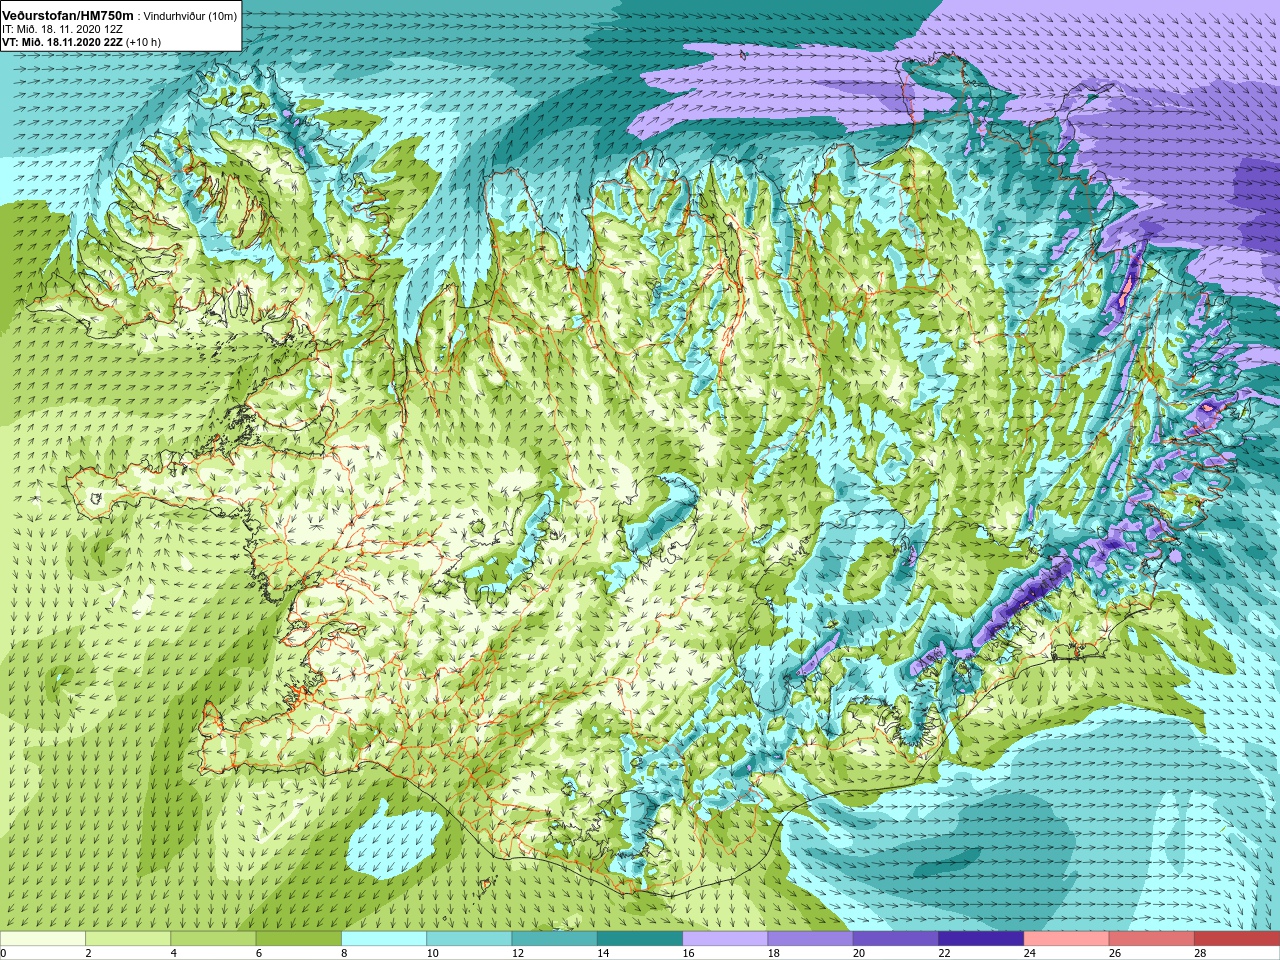Pick the salmon 26–28 legend swatch
The height and width of the screenshot is (960, 1280).
coord(1151,939)
